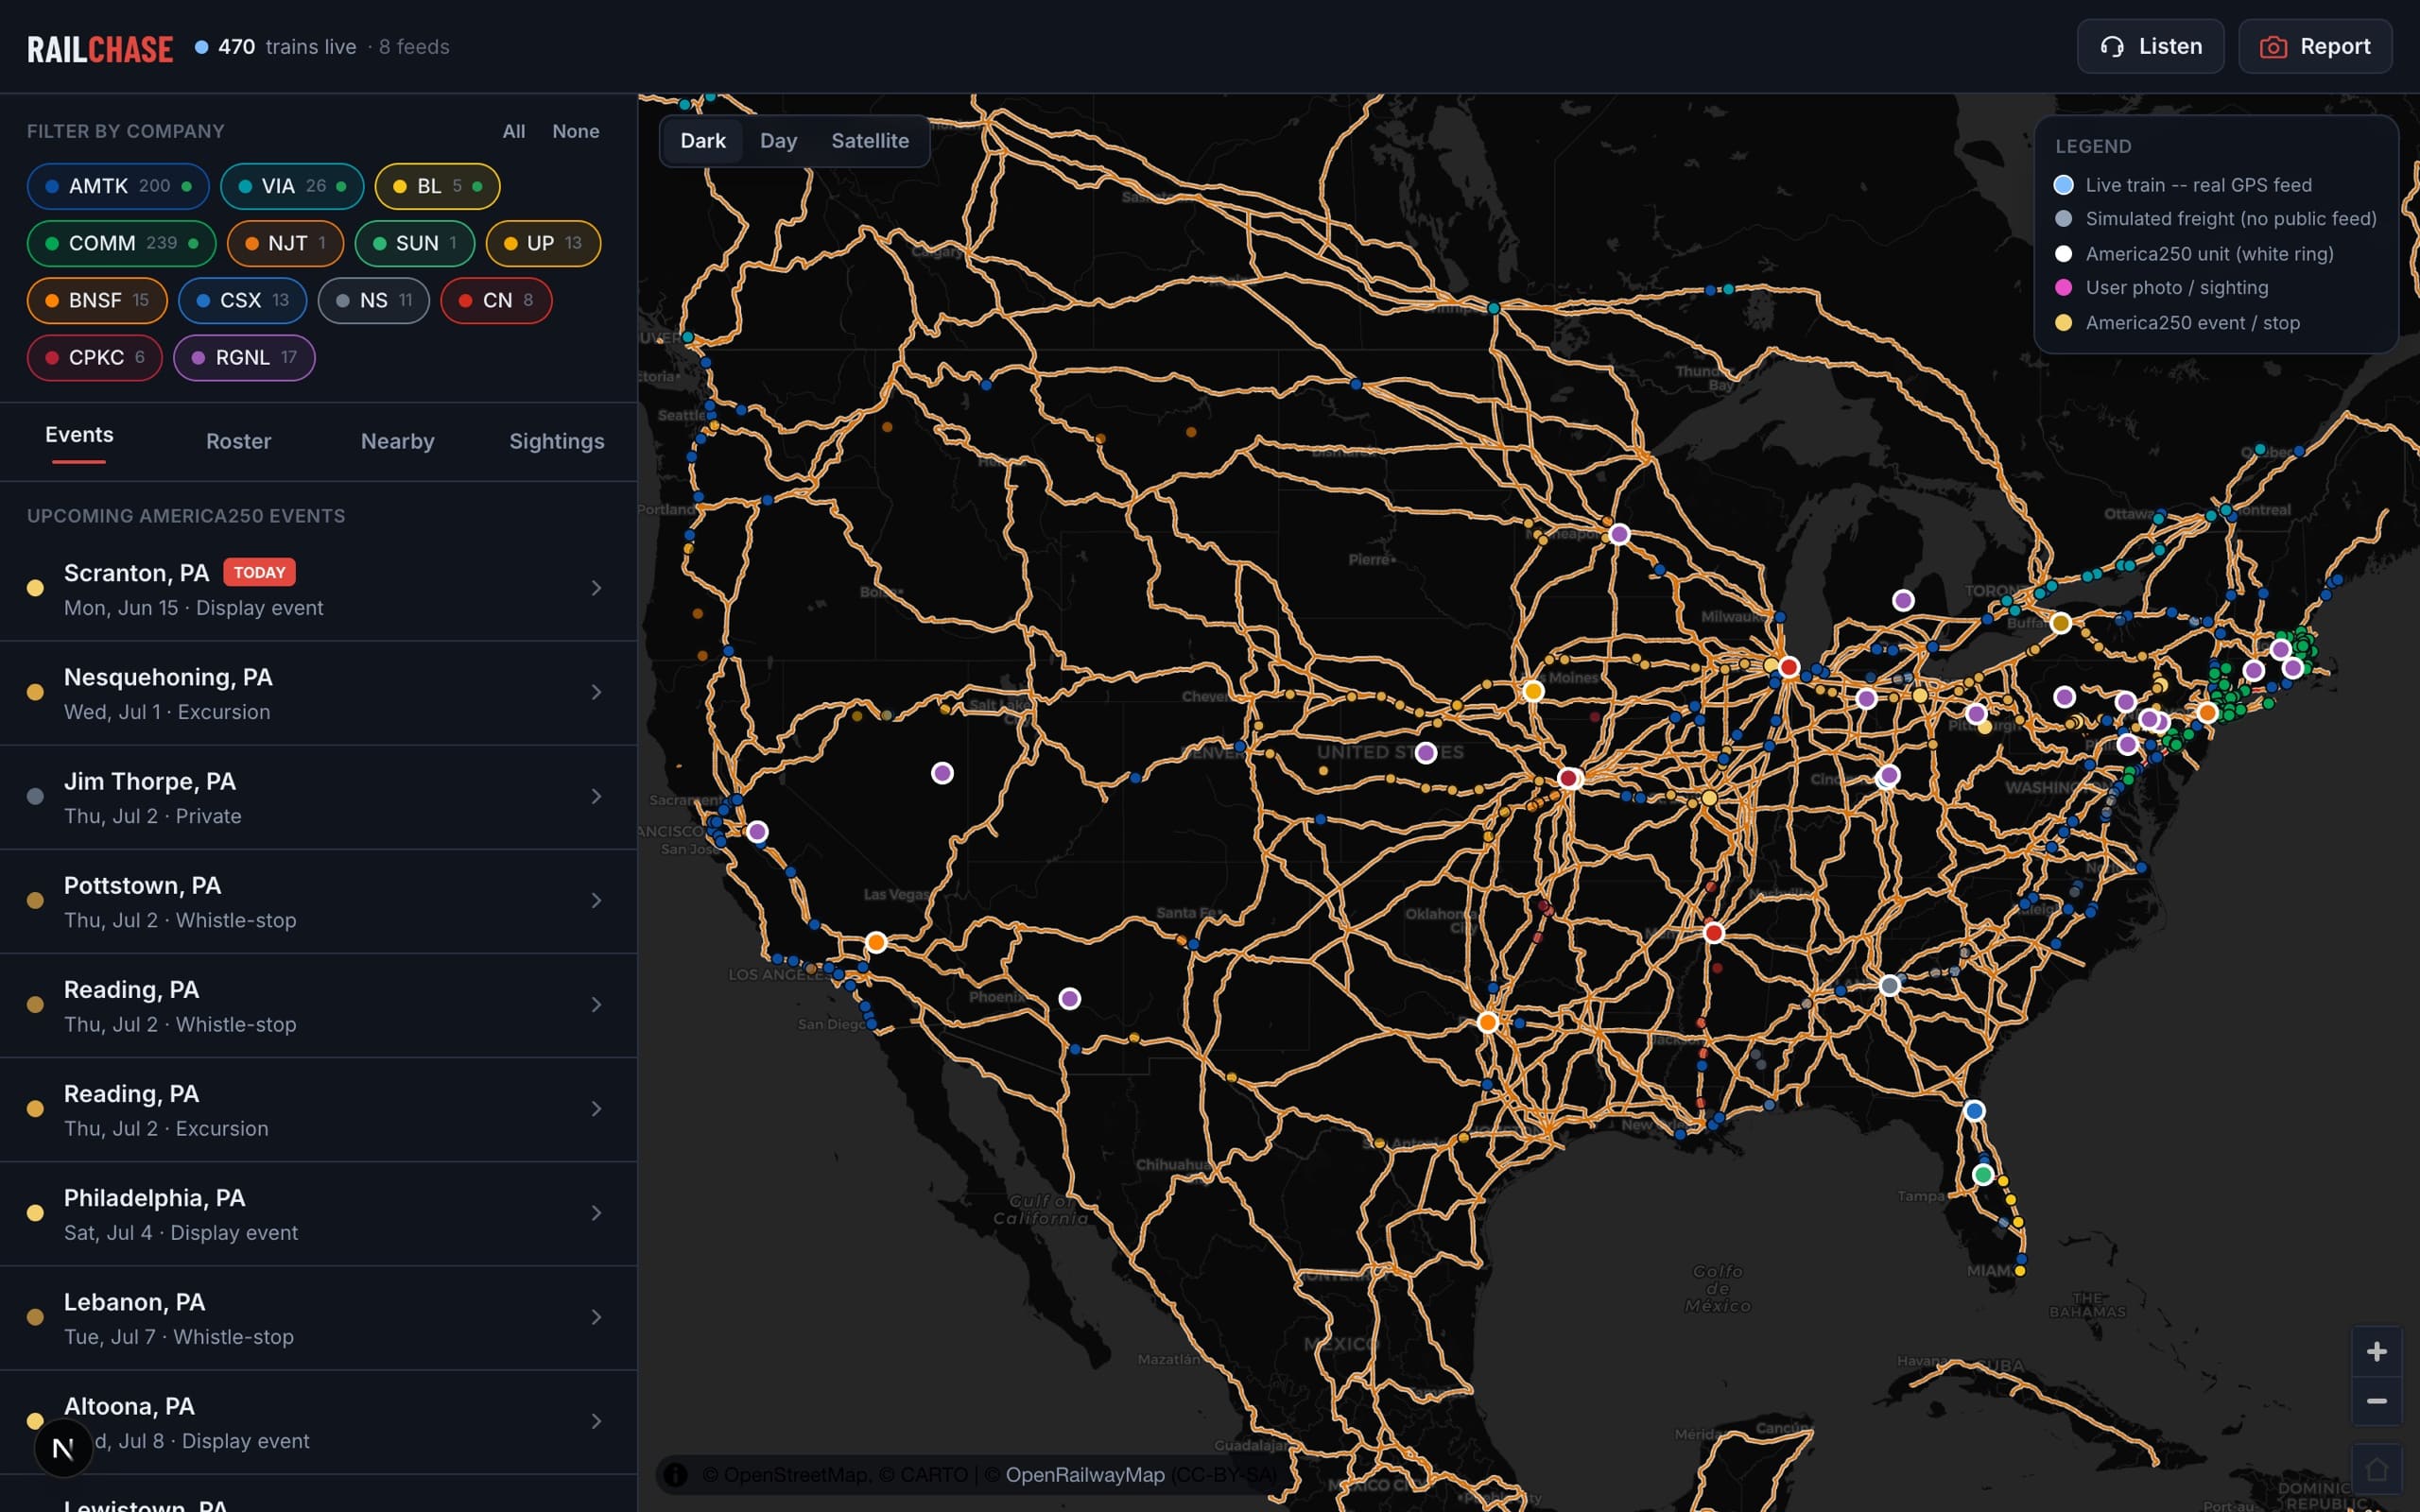Toggle the SUN company filter
The image size is (2420, 1512).
(415, 243)
